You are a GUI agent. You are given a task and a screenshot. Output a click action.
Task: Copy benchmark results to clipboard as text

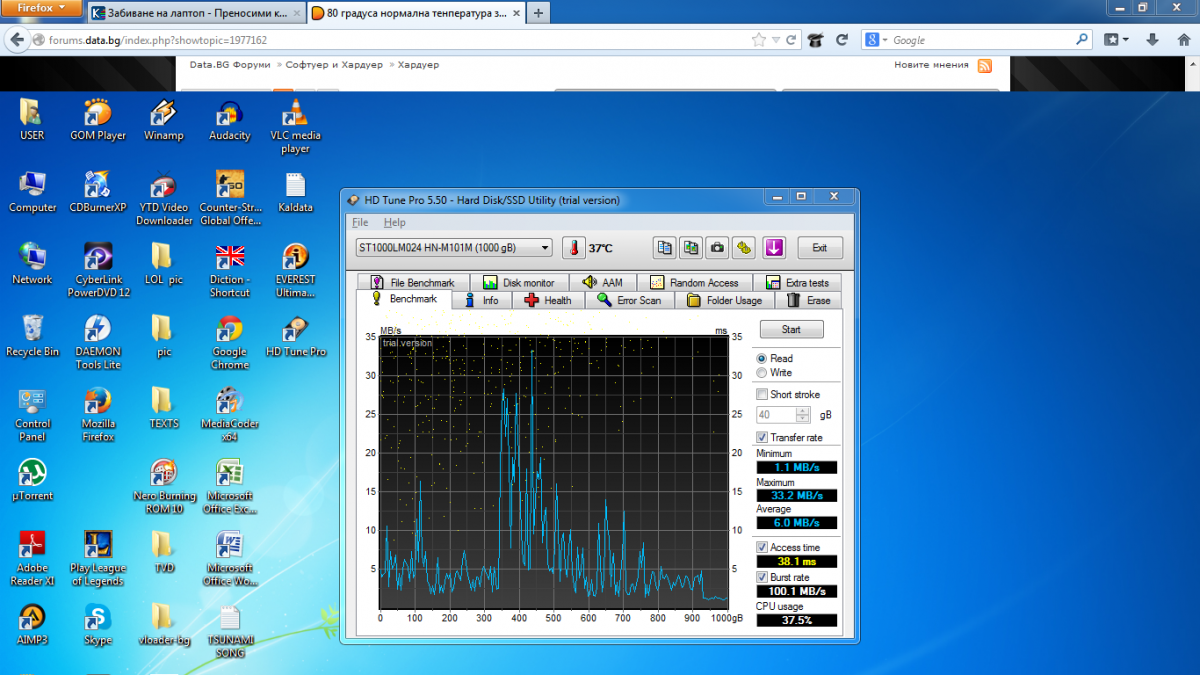665,248
